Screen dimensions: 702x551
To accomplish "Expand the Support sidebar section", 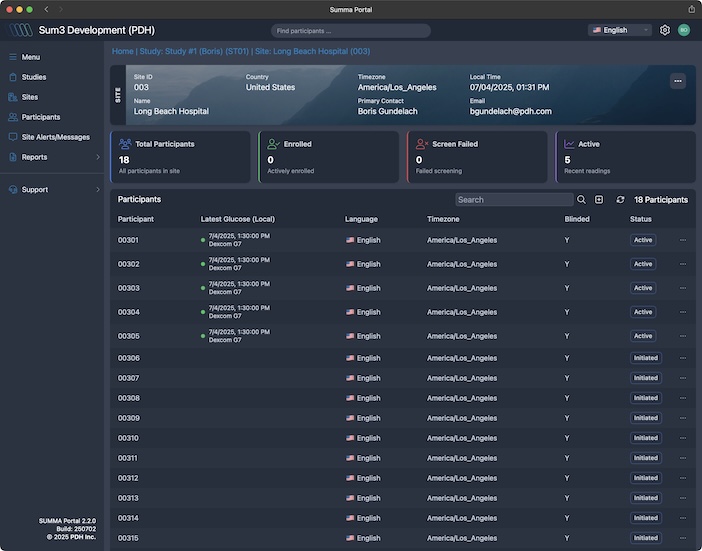I will 97,189.
